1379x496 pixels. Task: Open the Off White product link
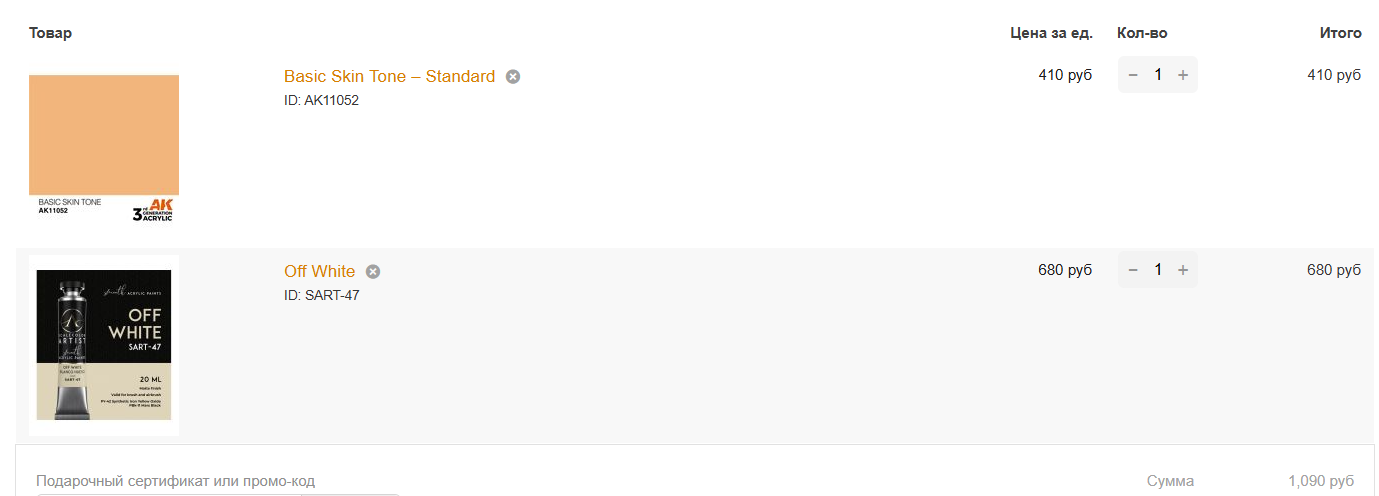pos(319,271)
